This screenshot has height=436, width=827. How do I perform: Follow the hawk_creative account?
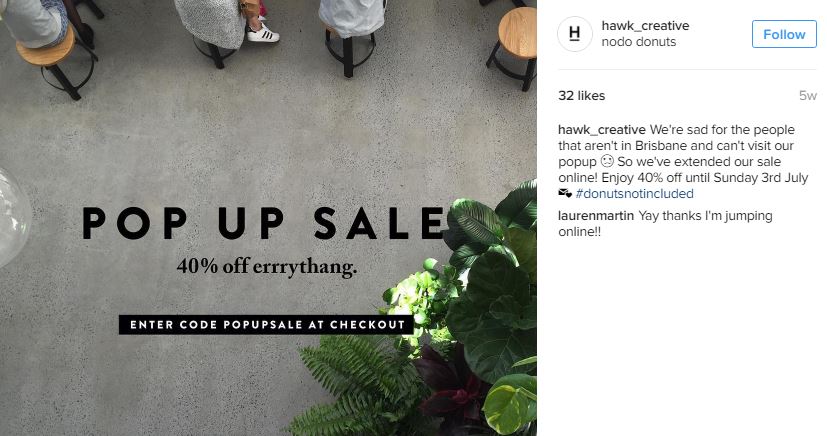783,34
